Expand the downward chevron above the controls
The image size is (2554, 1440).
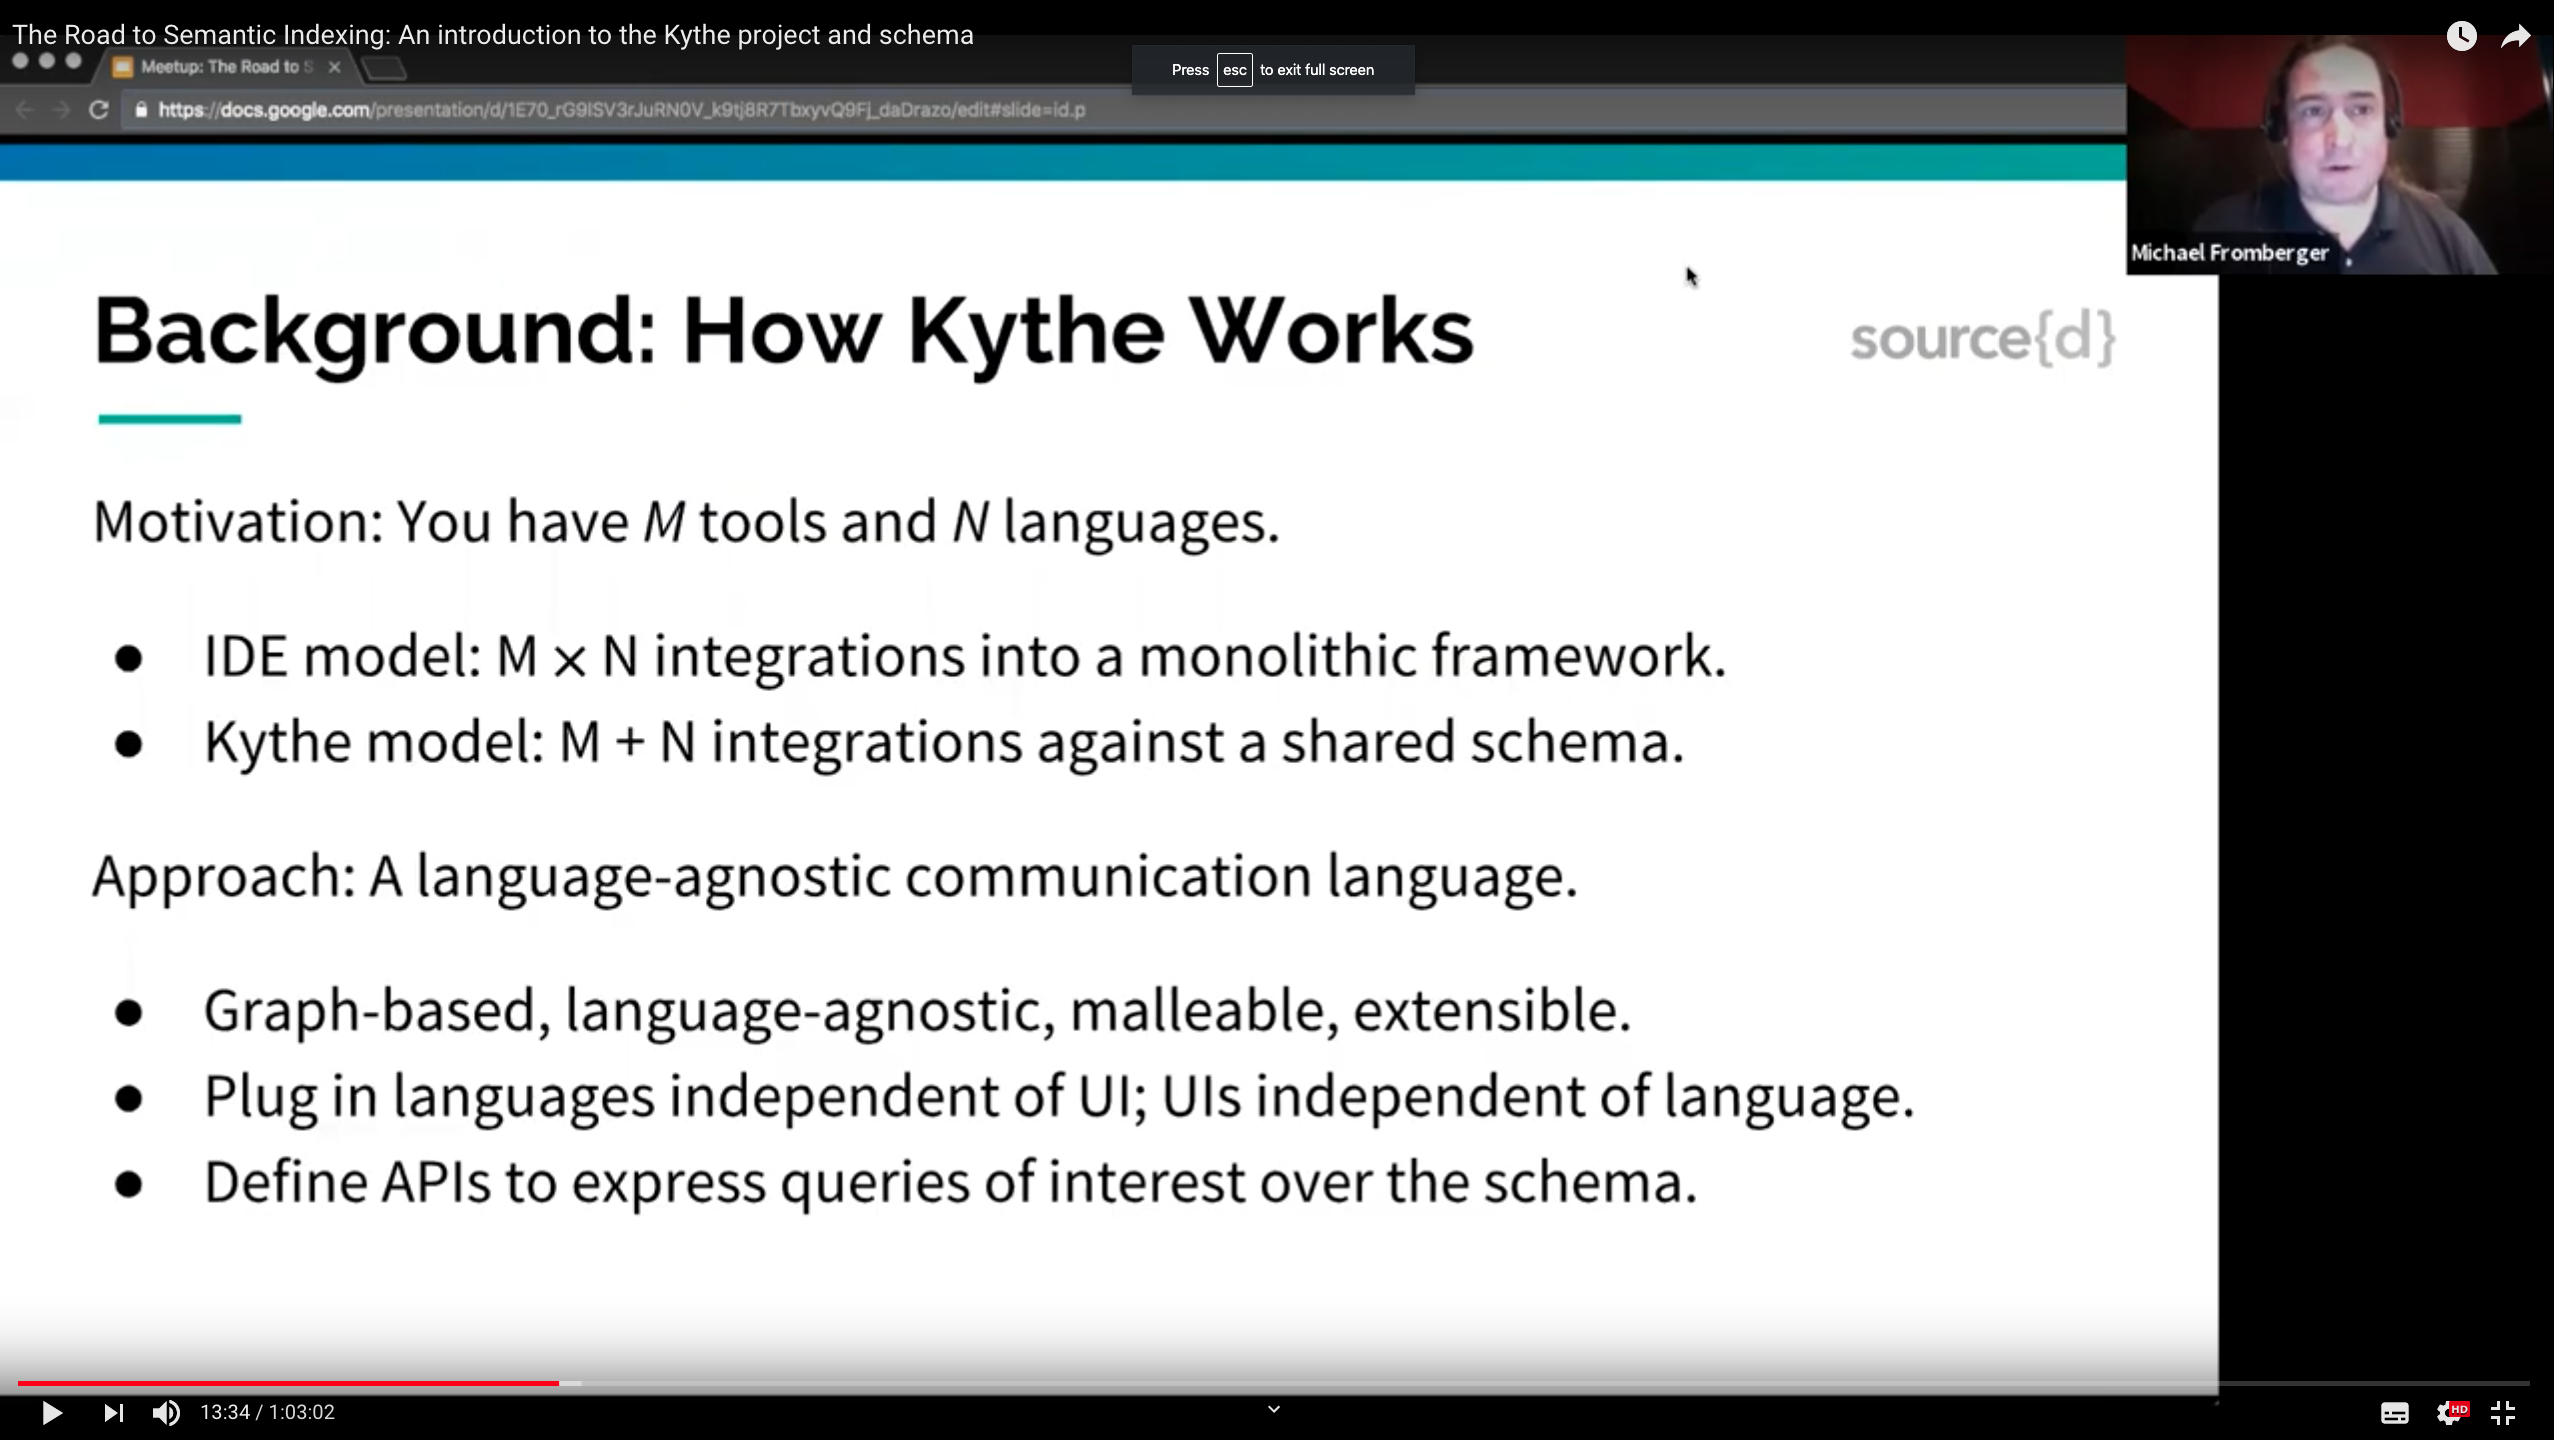(1272, 1408)
